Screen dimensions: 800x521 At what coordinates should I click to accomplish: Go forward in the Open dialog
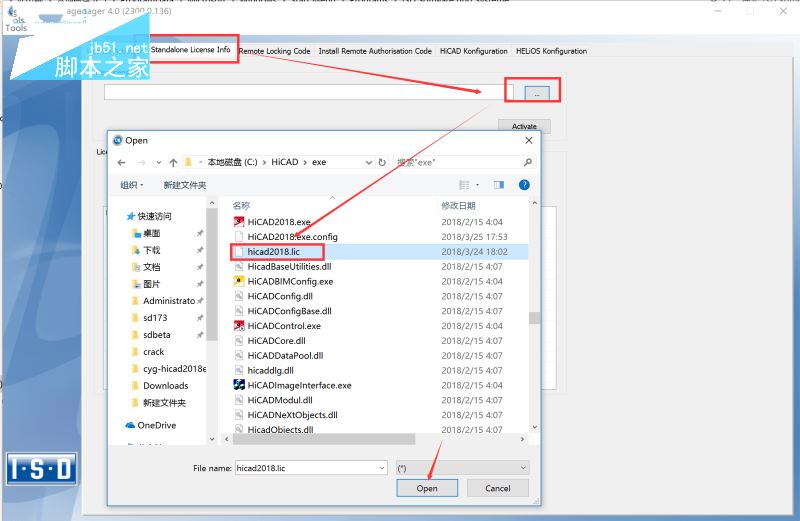pyautogui.click(x=141, y=162)
